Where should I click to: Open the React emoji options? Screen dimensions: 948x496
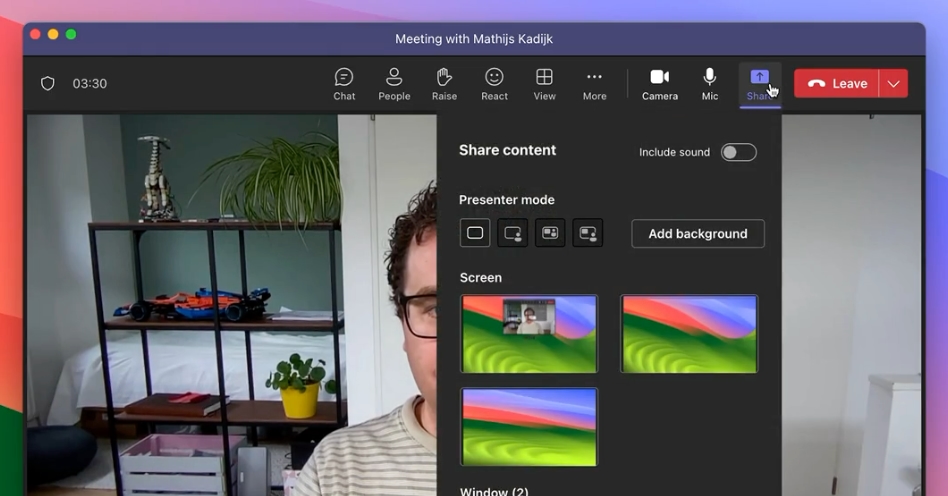coord(494,84)
